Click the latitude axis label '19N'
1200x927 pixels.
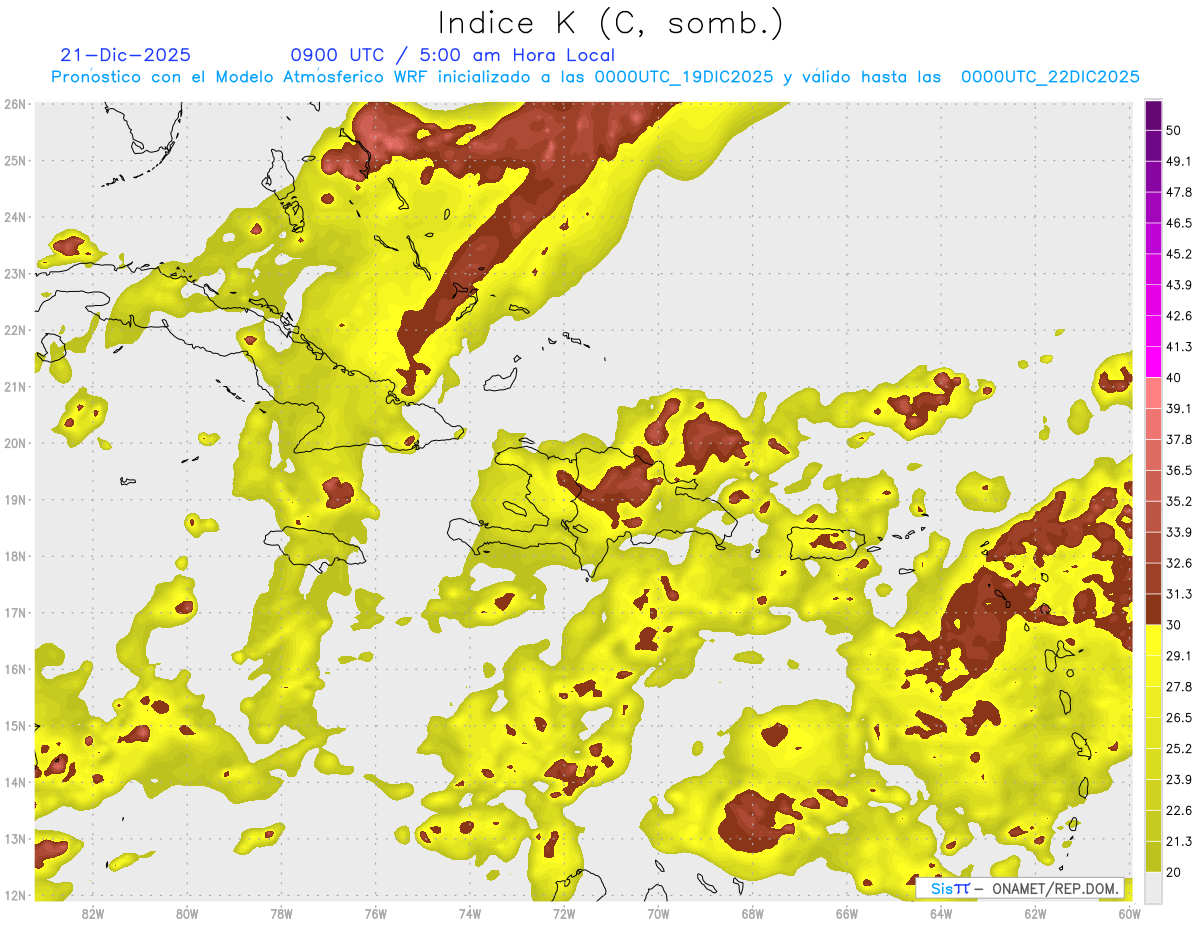coord(15,499)
